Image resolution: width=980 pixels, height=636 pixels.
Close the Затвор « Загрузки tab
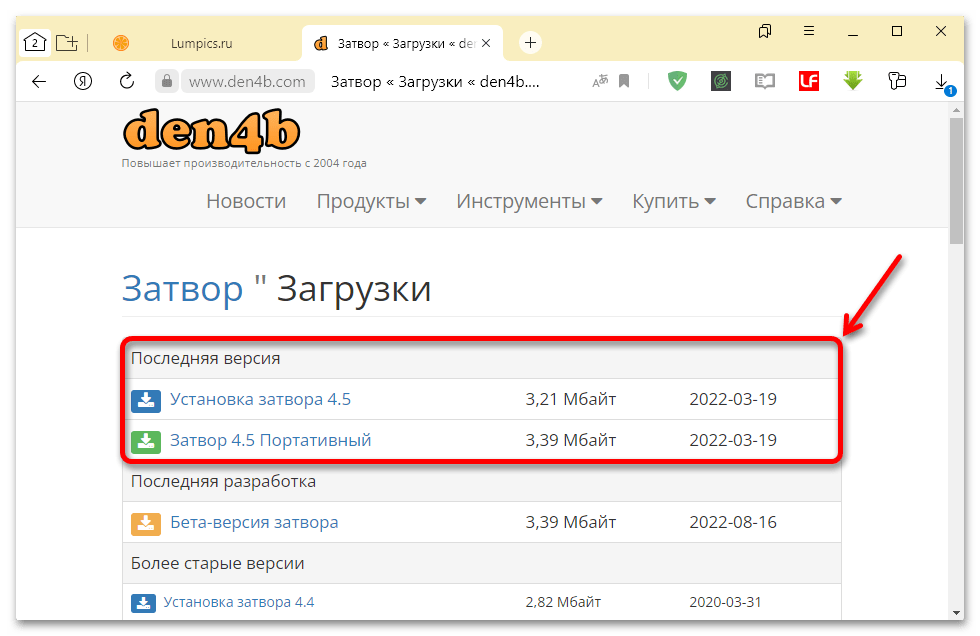[486, 43]
